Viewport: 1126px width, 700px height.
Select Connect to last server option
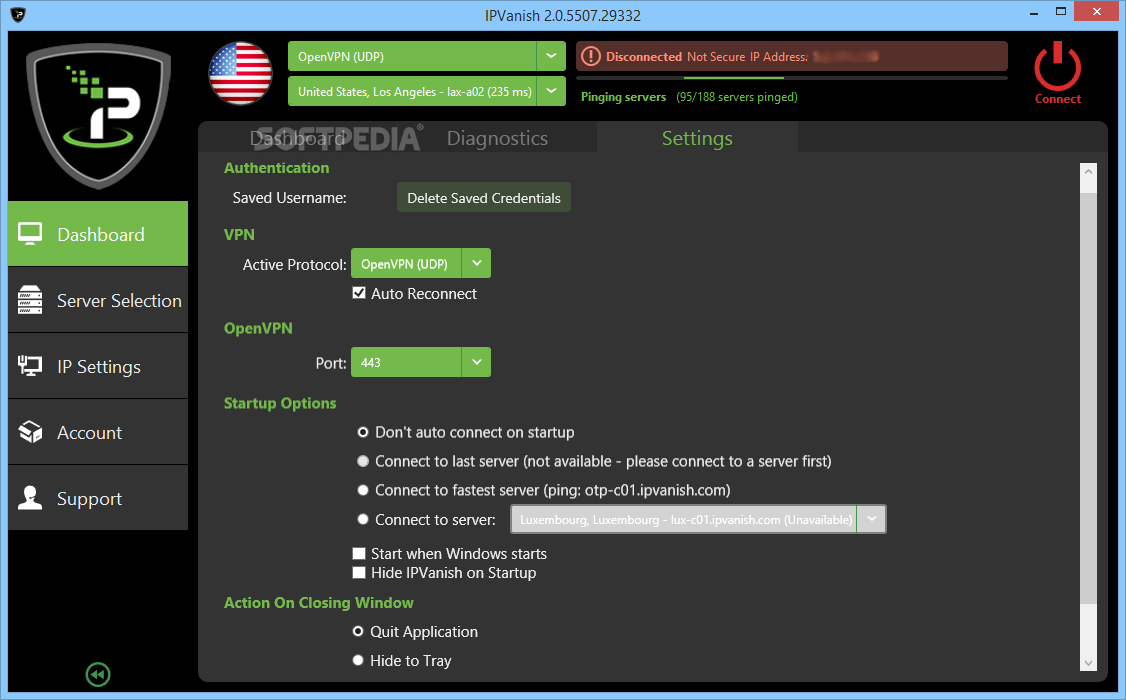coord(363,461)
